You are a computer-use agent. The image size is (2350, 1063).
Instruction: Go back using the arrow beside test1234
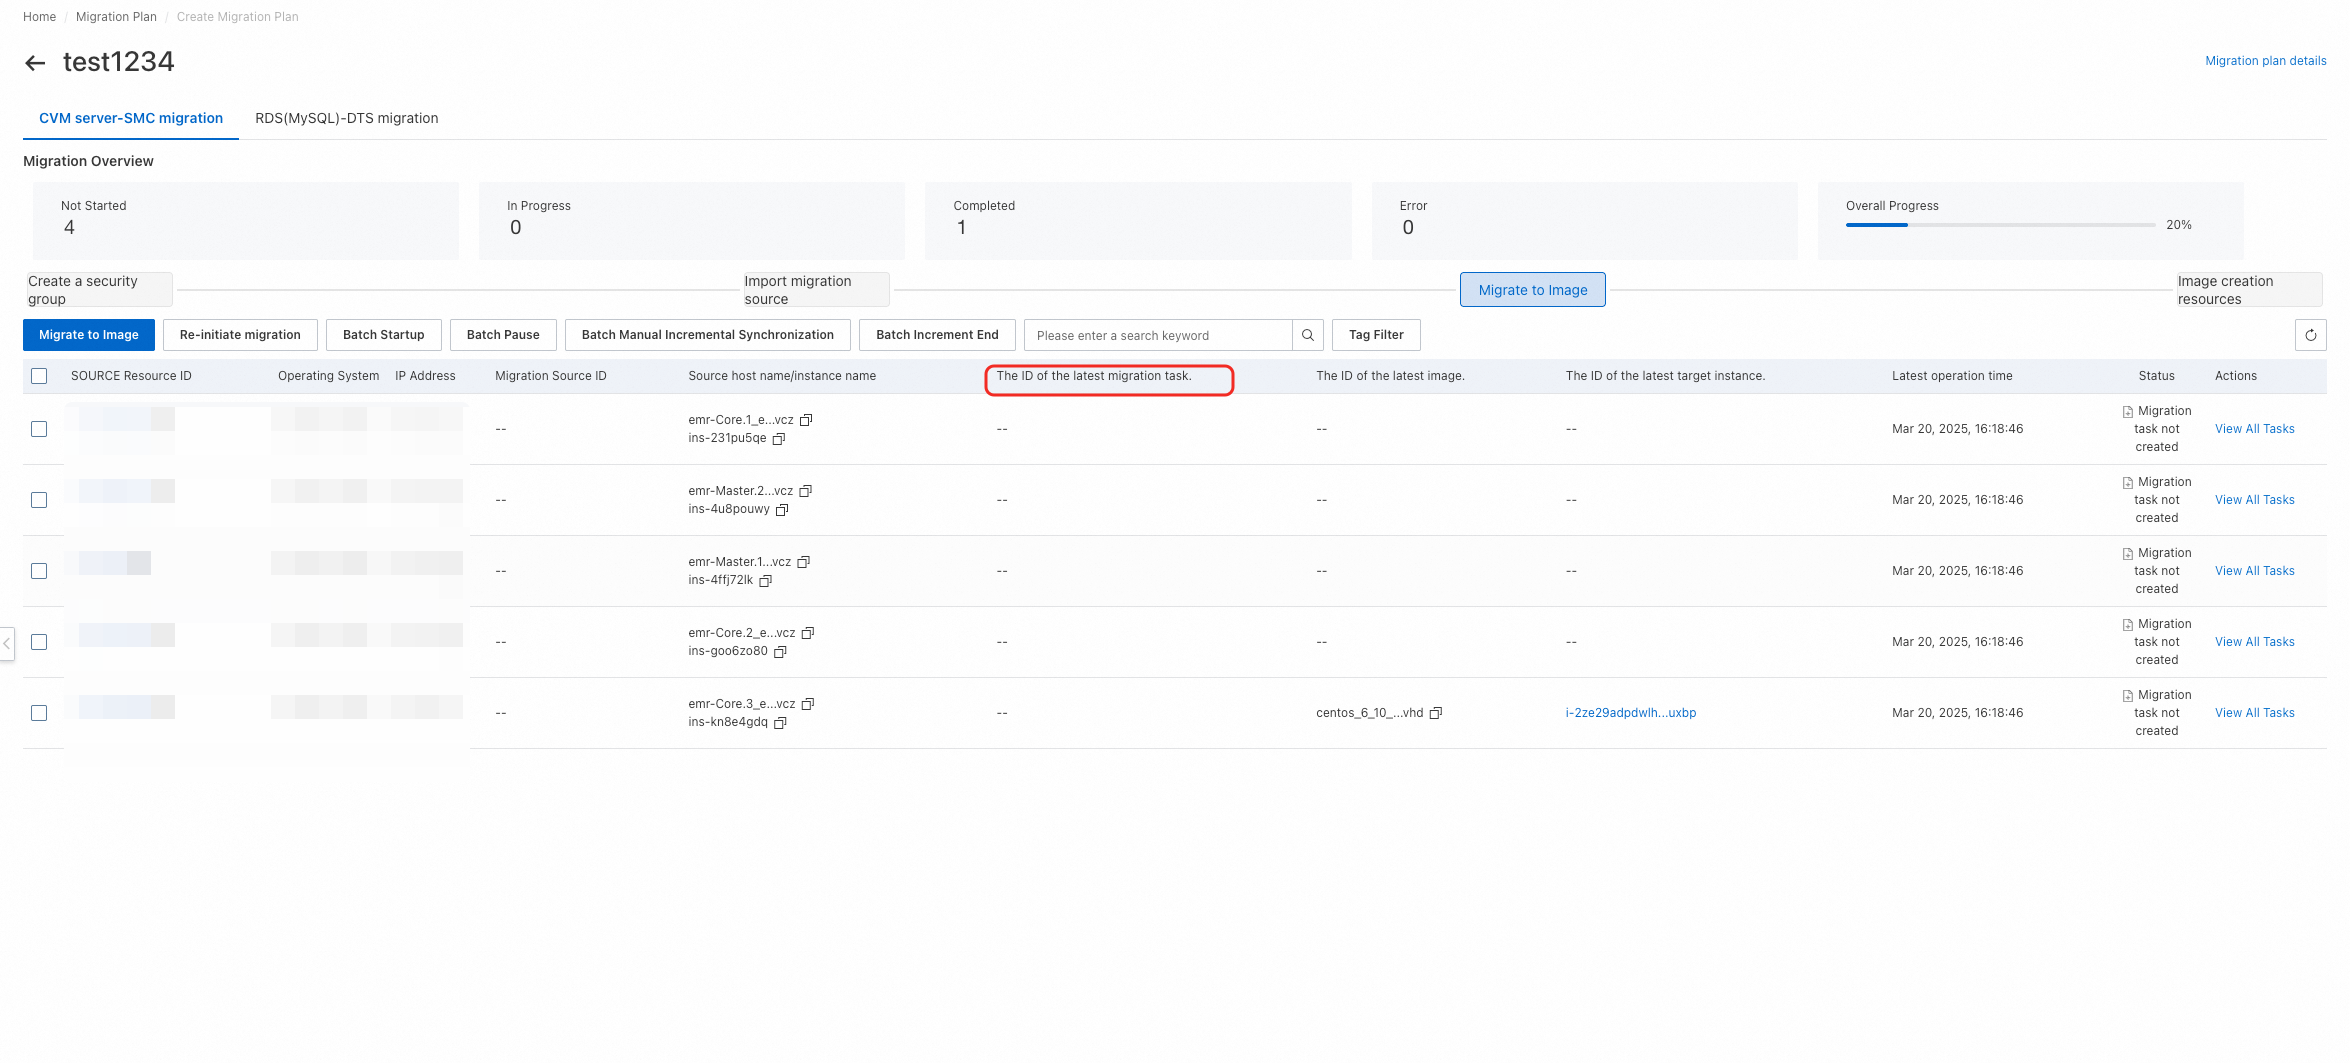coord(35,63)
